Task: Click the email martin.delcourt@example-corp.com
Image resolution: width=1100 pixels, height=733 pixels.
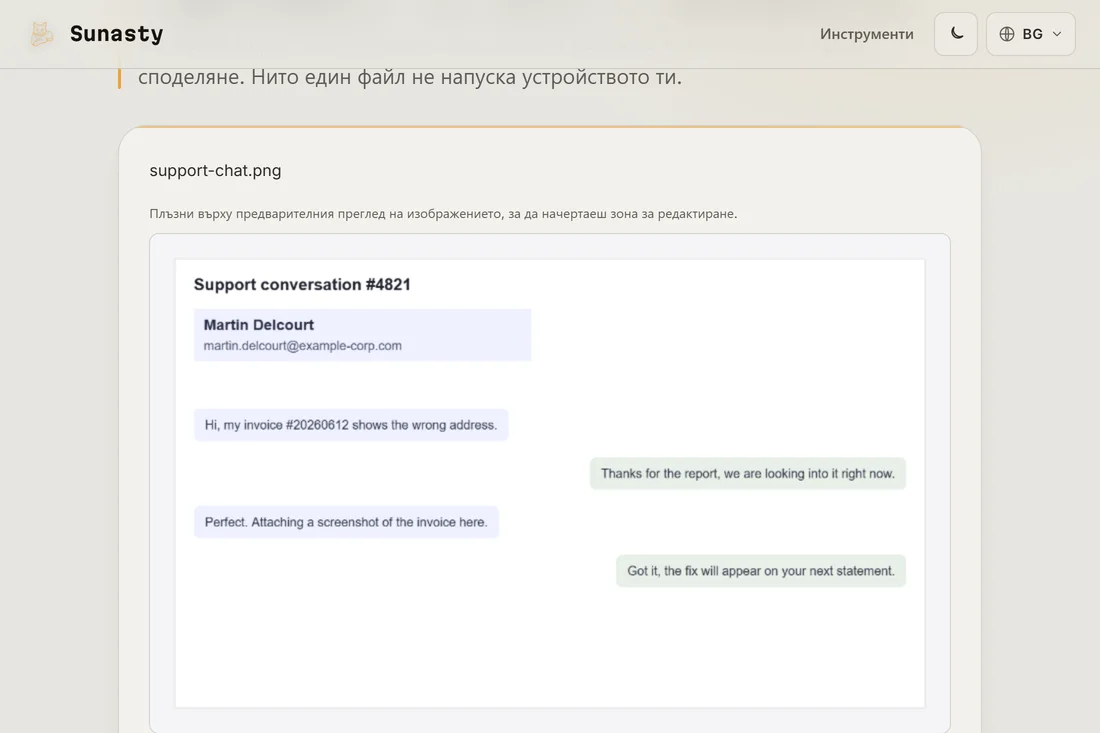Action: [302, 346]
